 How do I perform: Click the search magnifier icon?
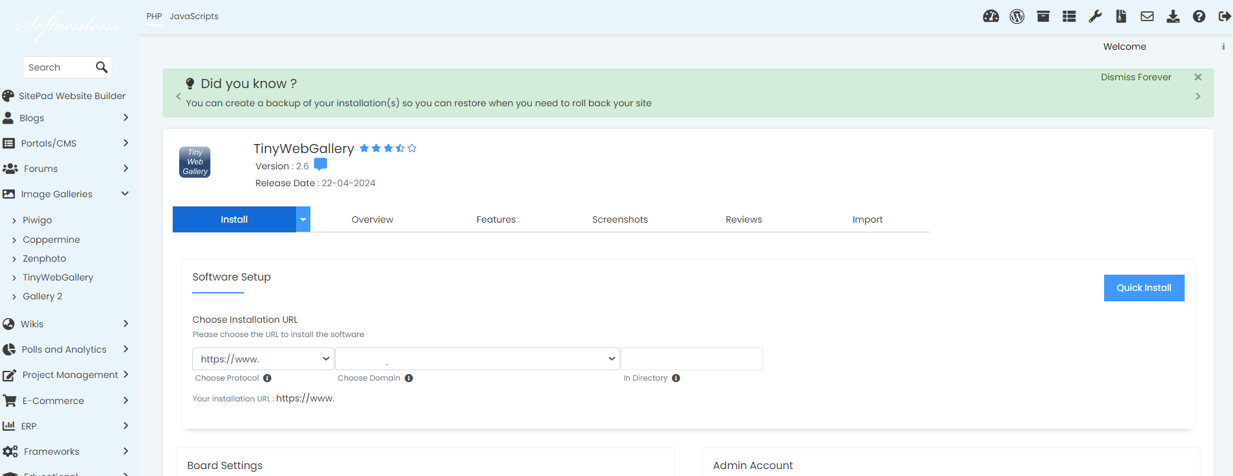[x=102, y=67]
